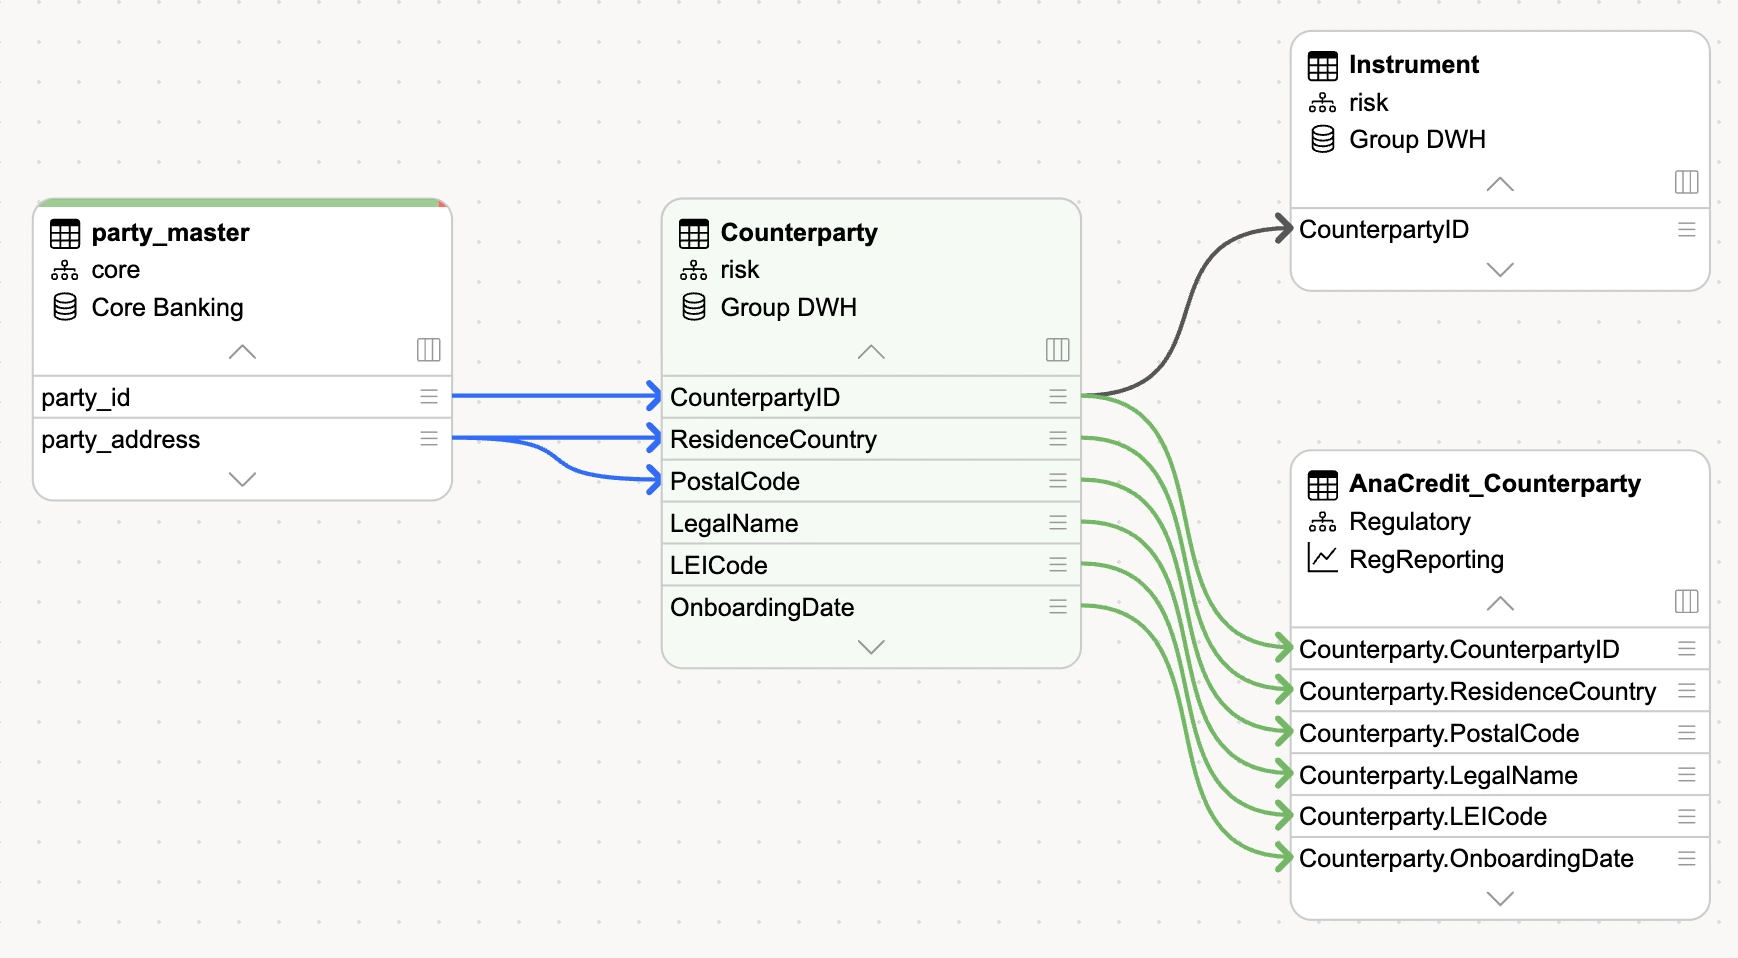Open the columns icon on Counterparty card
1738x958 pixels.
(1058, 349)
